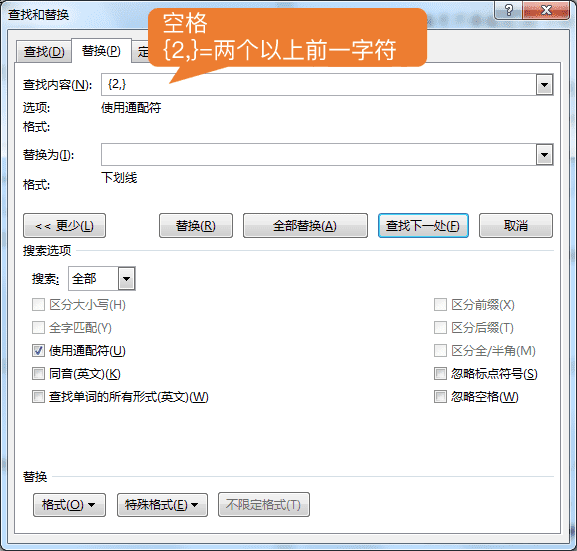577x551 pixels.
Task: Click the 替换(R) button
Action: pyautogui.click(x=196, y=226)
